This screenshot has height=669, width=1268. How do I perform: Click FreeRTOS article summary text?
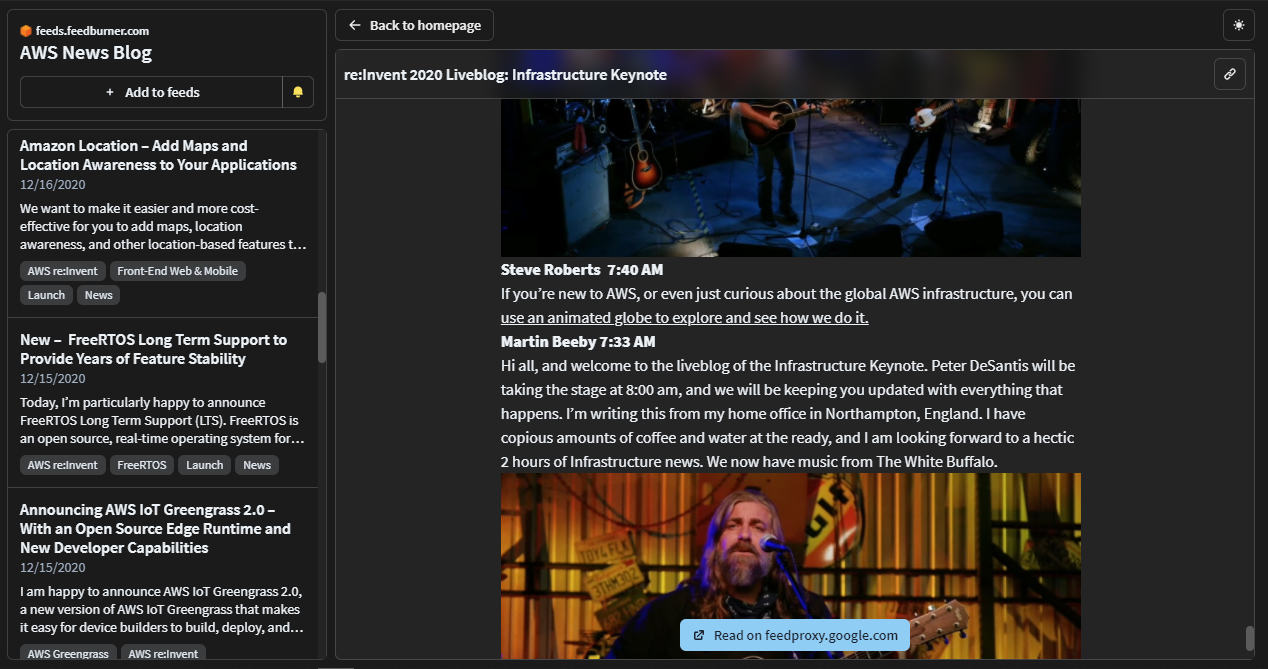[x=163, y=420]
